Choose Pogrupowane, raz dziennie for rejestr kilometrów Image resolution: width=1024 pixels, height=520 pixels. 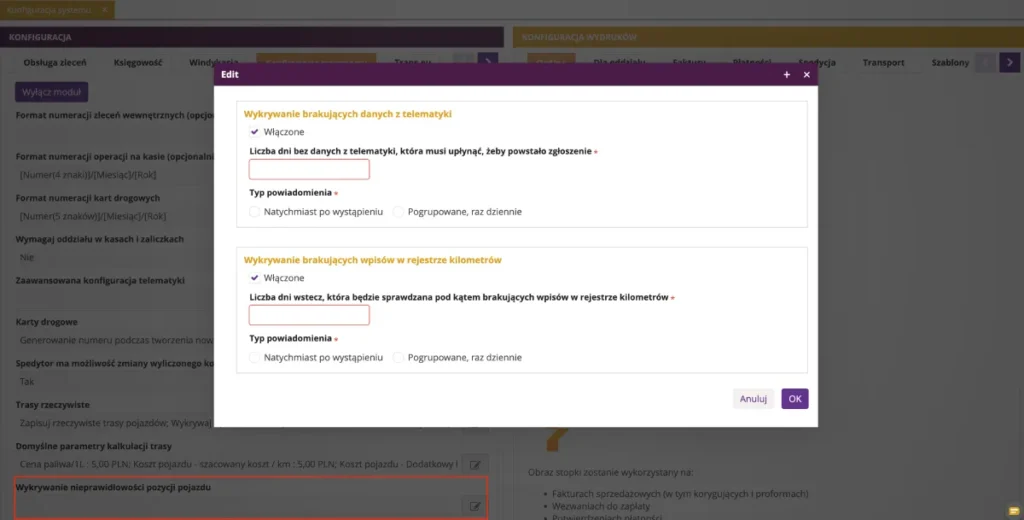398,357
